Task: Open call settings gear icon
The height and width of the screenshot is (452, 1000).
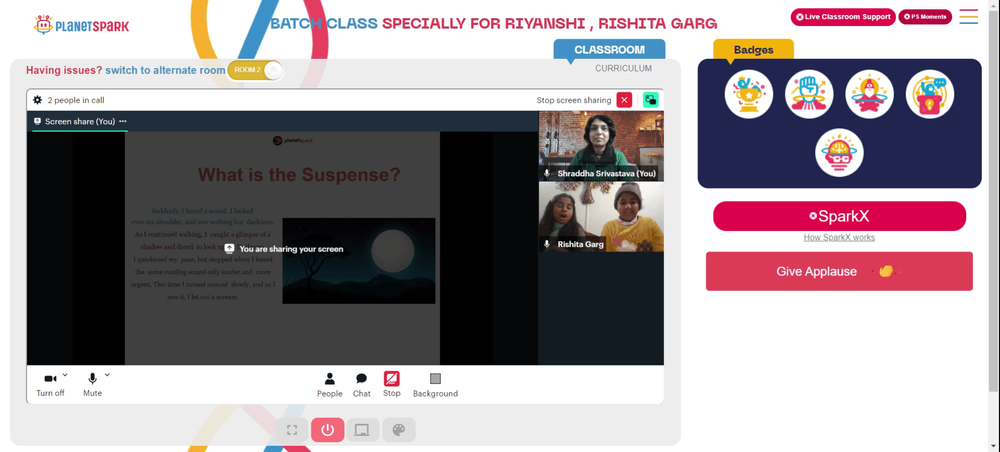Action: coord(38,100)
